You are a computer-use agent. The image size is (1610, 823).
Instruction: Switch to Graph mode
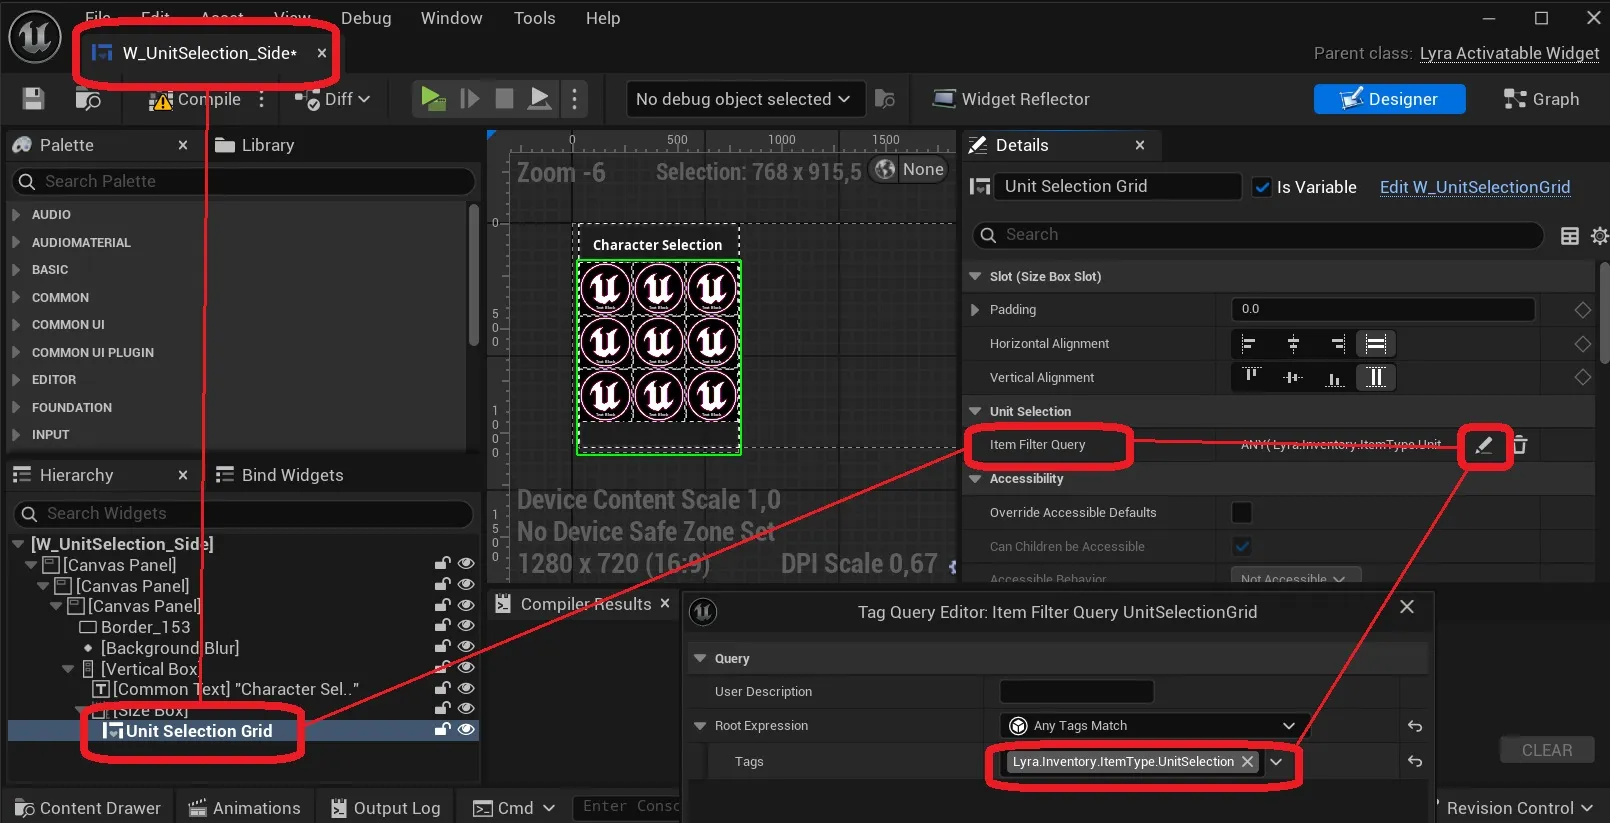(x=1541, y=99)
